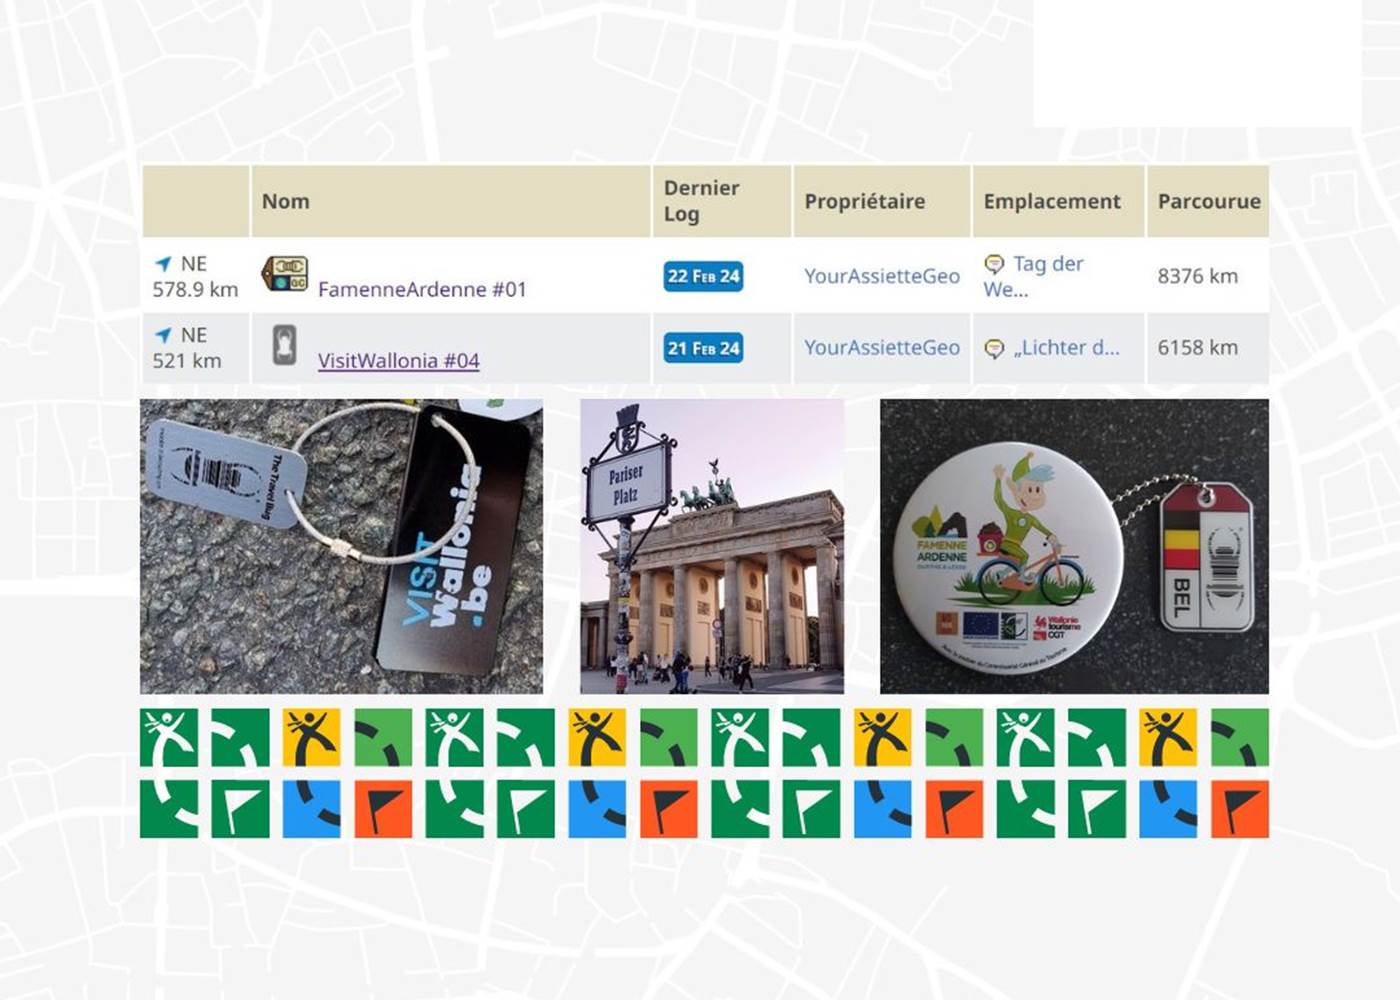
Task: Click the direction arrow beside 521 km
Action: click(x=163, y=336)
